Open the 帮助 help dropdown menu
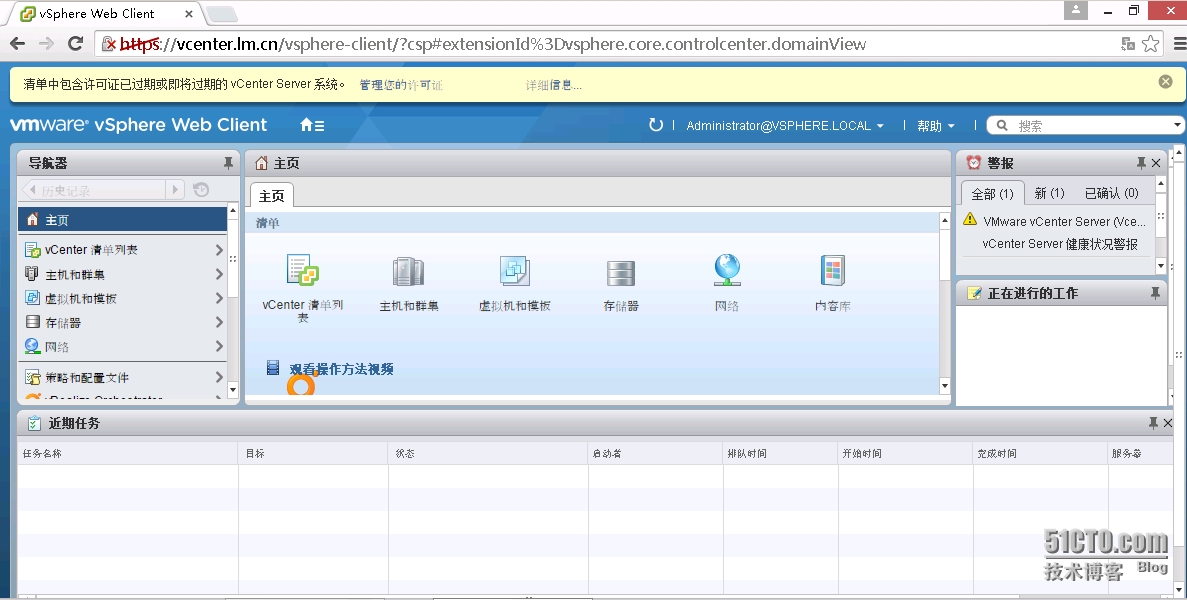1187x600 pixels. 934,125
